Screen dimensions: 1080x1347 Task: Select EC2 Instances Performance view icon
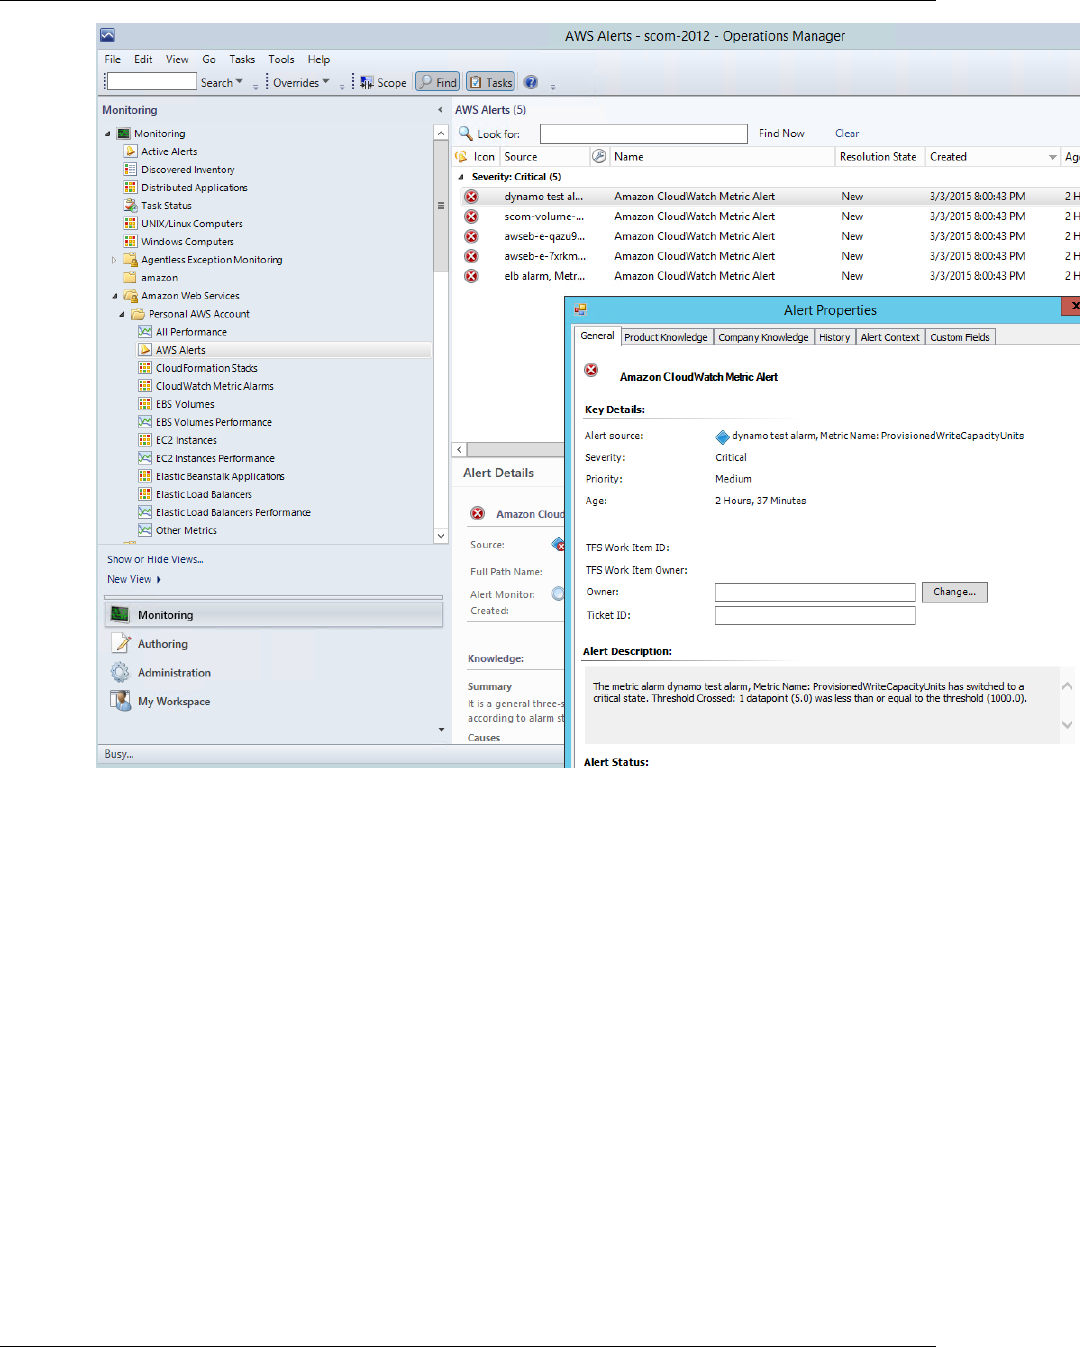[145, 458]
